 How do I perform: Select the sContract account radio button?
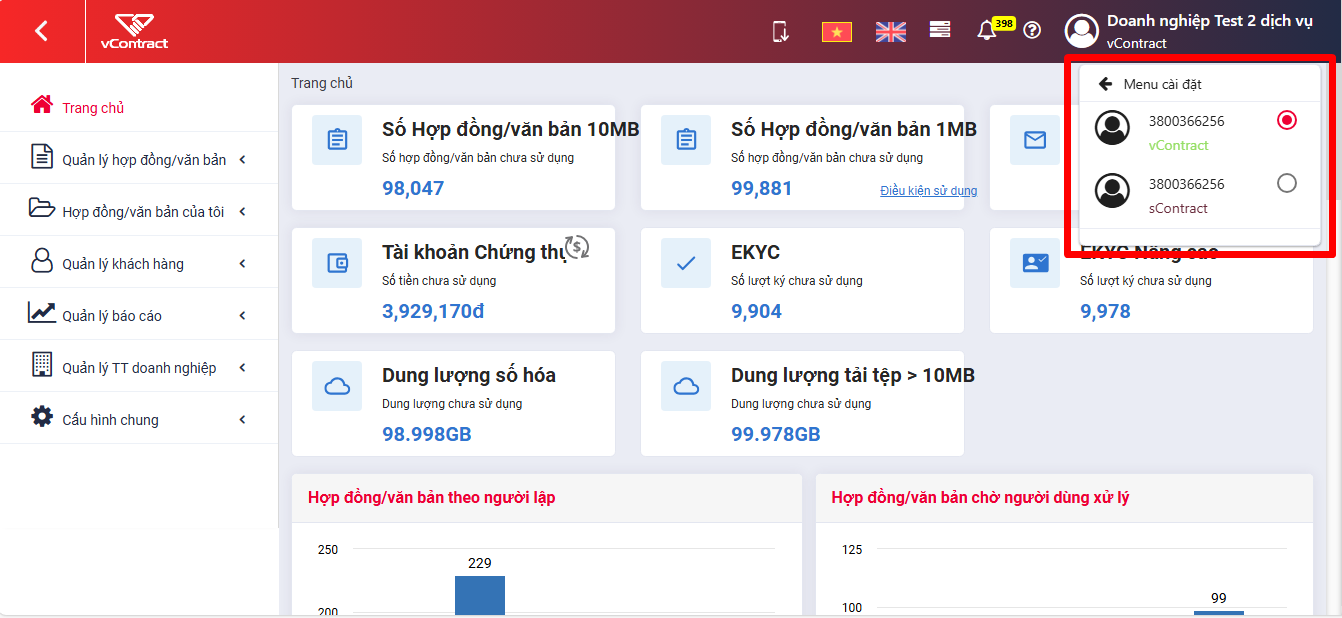1287,183
